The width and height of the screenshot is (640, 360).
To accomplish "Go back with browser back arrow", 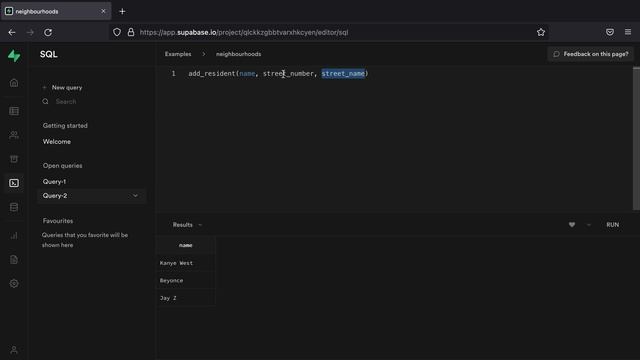I will (12, 32).
